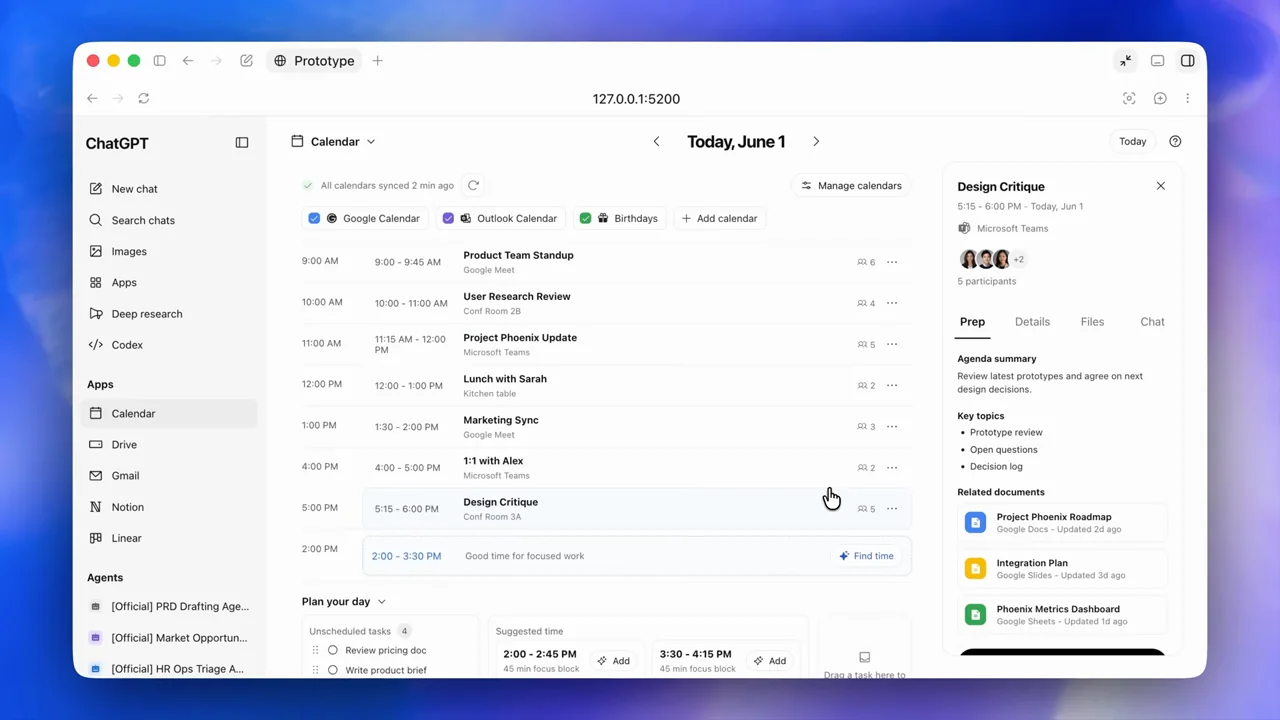Open more options for Project Phoenix Update

[x=892, y=344]
